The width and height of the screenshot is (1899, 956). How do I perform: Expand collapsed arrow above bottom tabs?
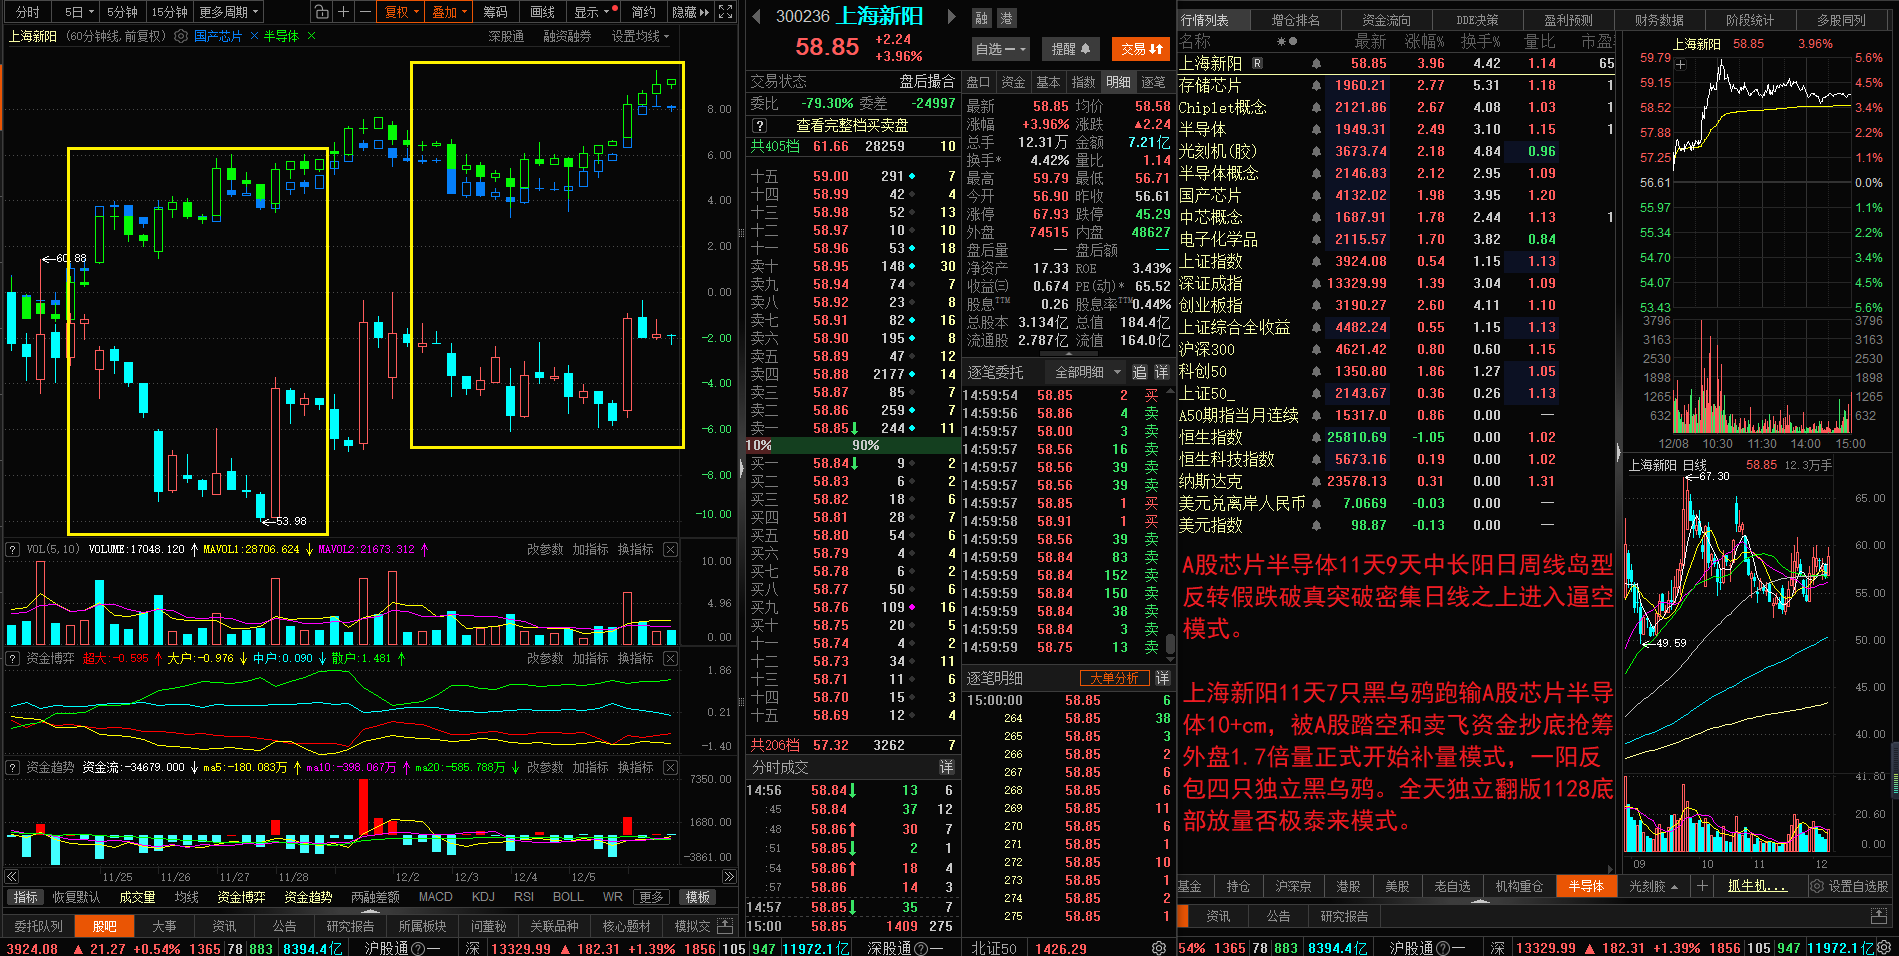point(370,912)
